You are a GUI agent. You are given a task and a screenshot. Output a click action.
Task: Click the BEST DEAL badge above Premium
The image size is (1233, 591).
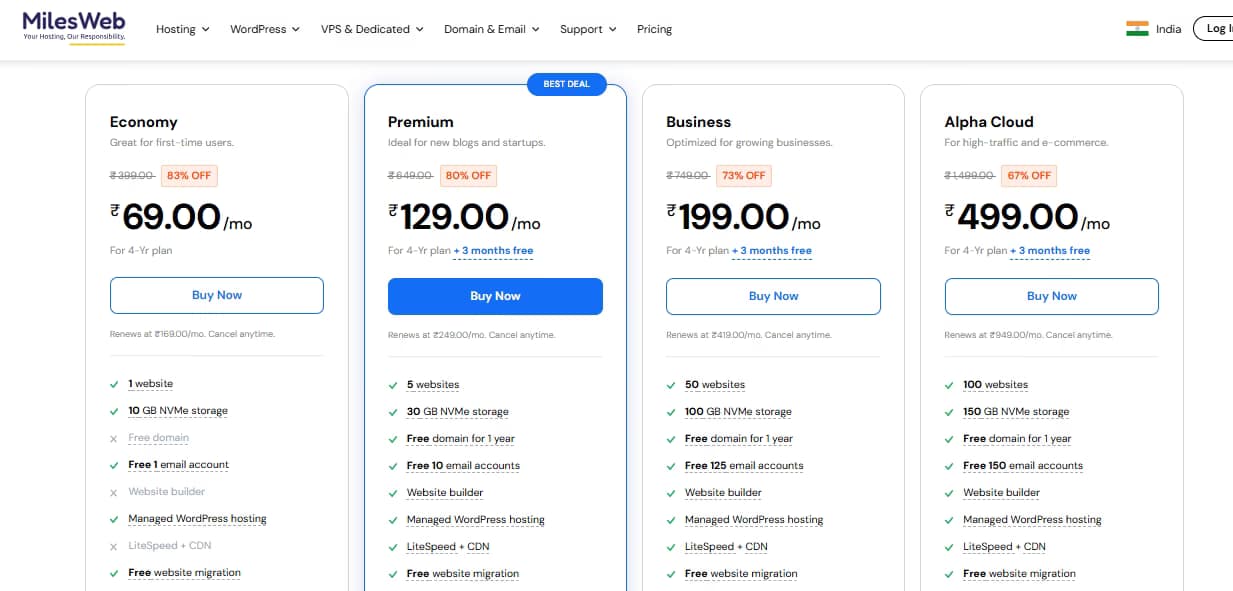click(567, 84)
